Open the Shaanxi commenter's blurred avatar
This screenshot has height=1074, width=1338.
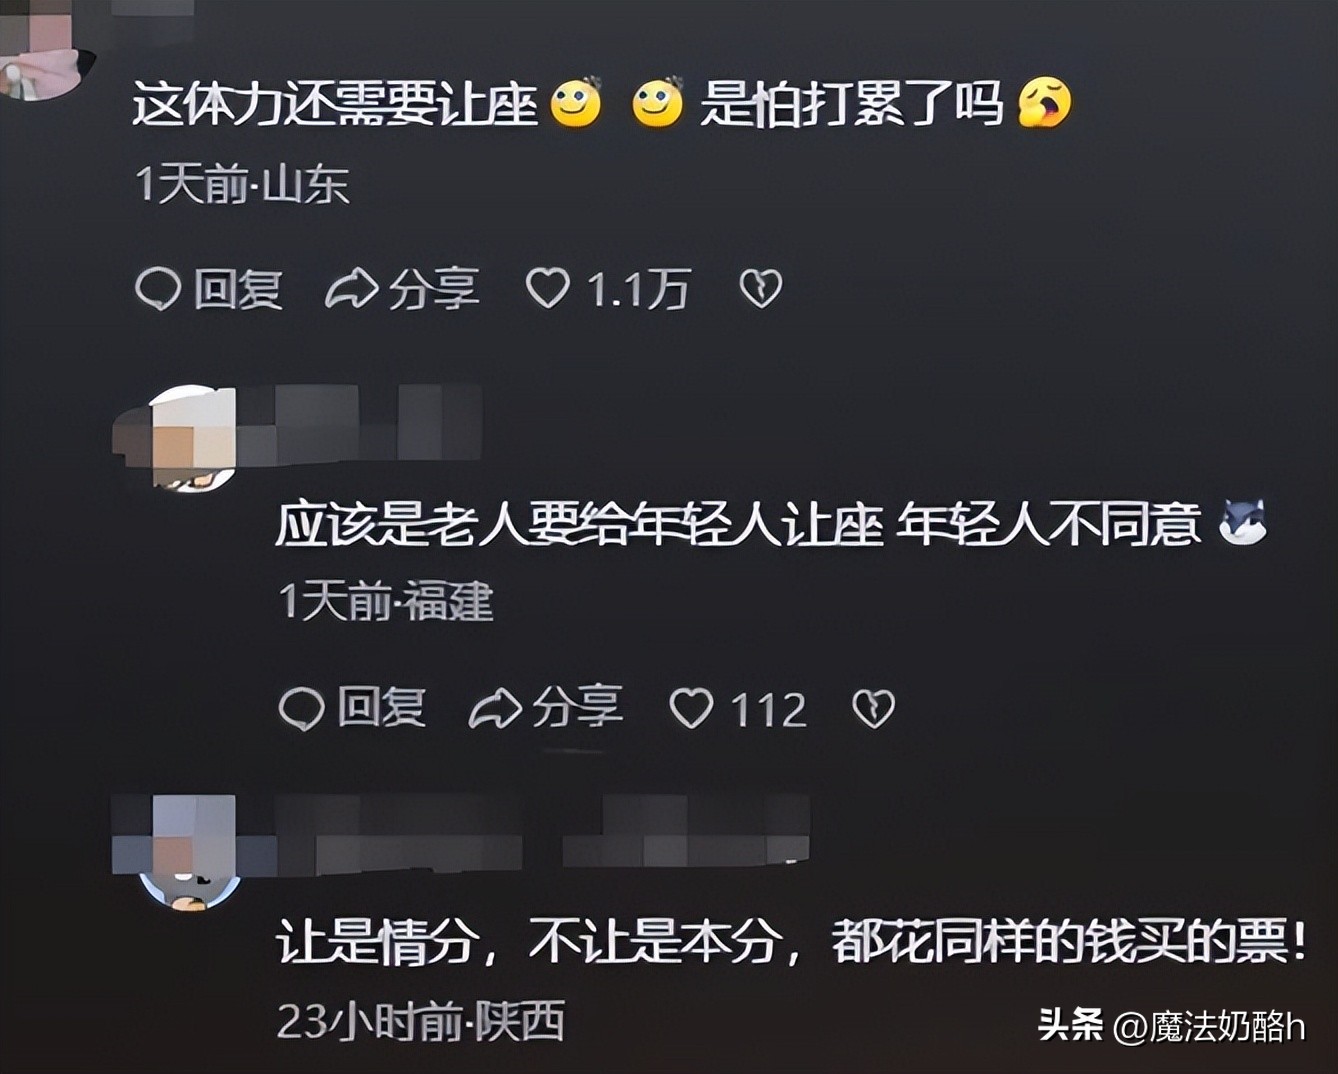pos(190,853)
